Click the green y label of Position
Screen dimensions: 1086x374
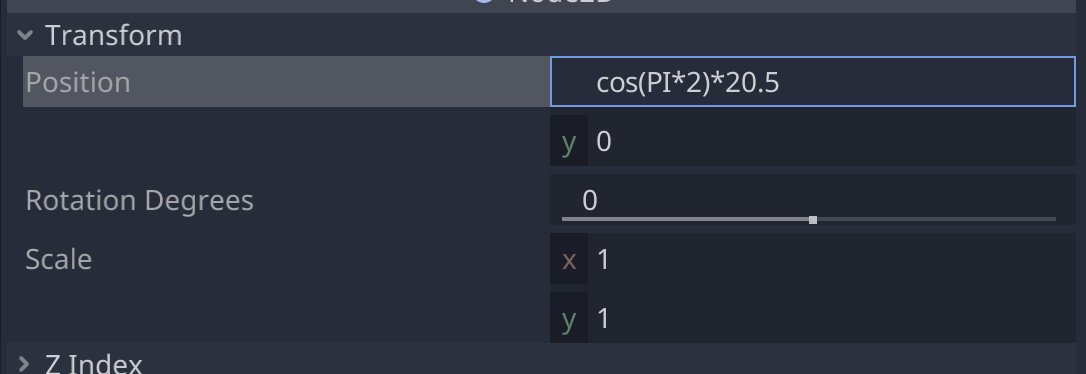tap(569, 142)
